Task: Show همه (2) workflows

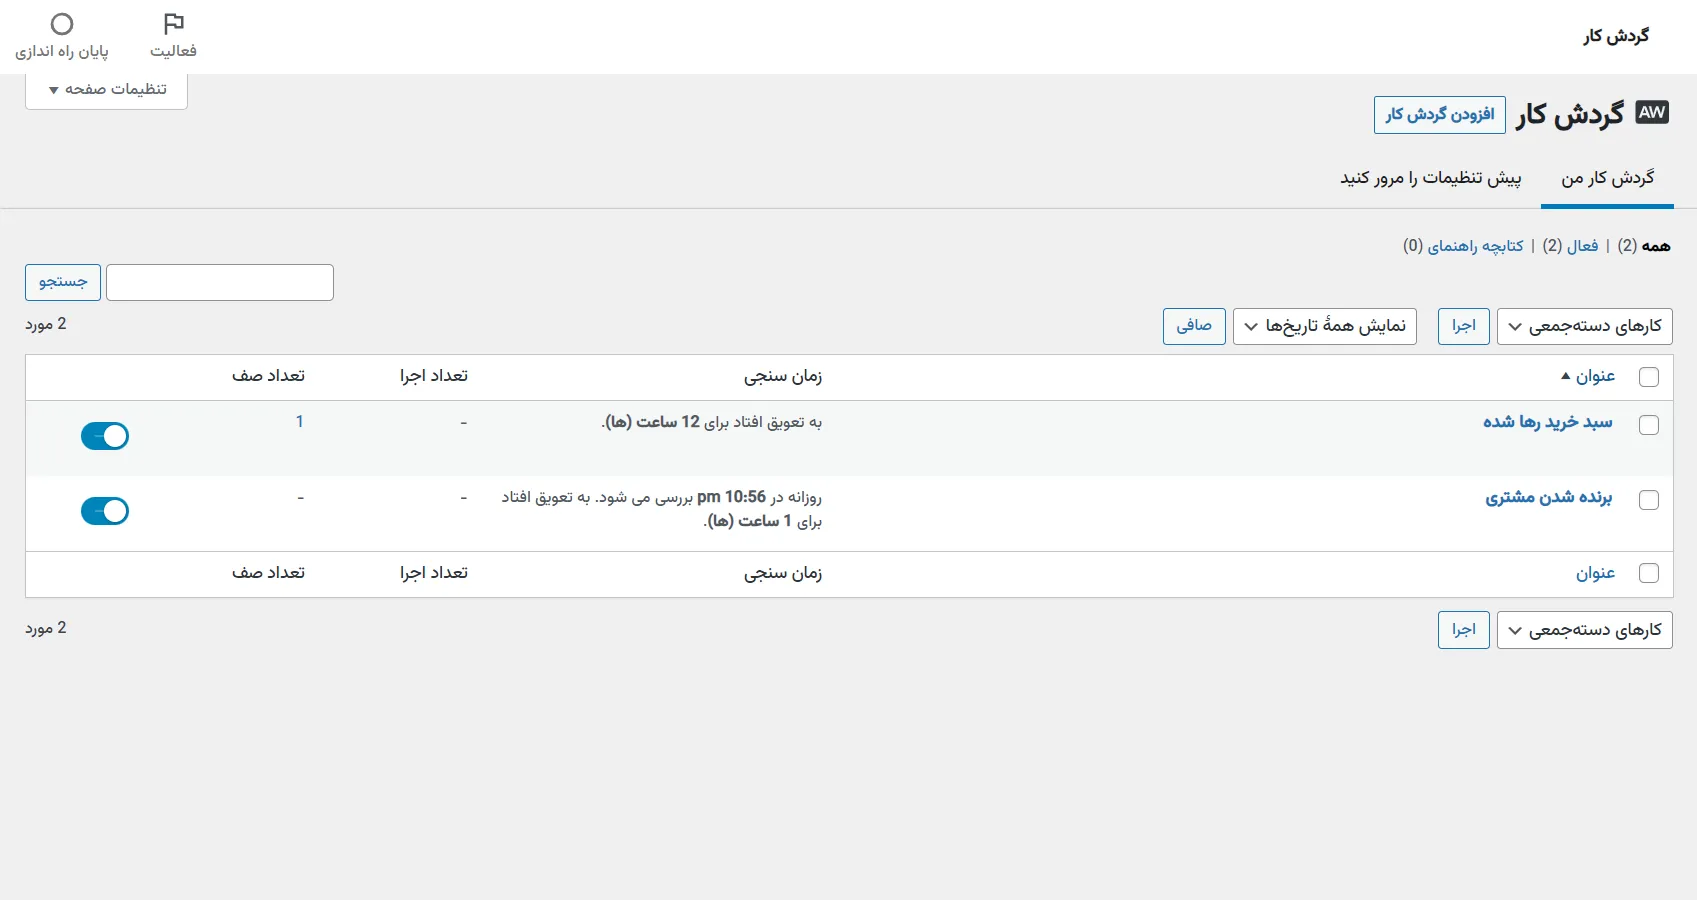Action: coord(1644,246)
